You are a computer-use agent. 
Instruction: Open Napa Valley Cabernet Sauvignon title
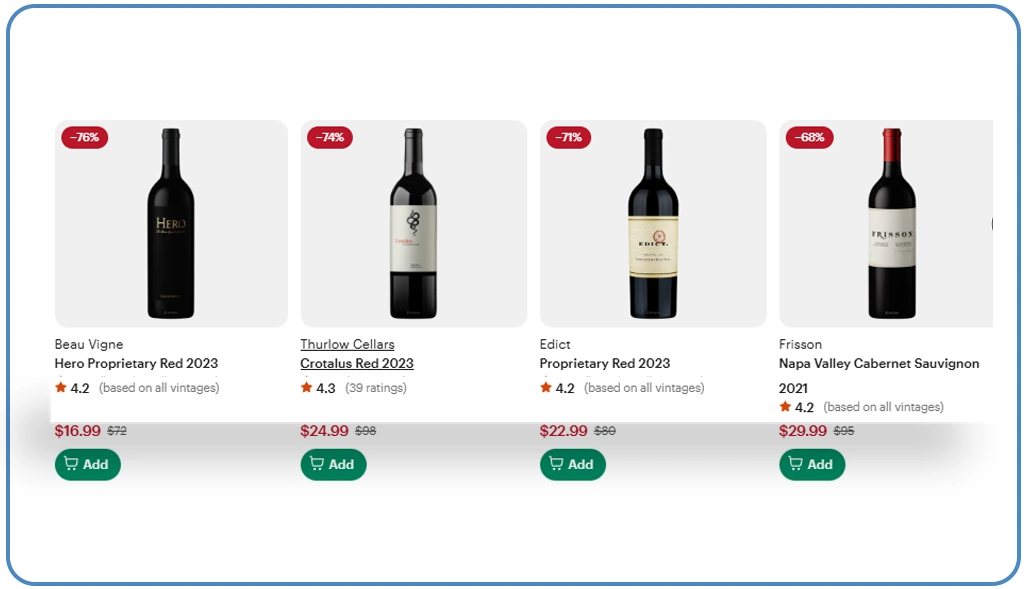[879, 363]
